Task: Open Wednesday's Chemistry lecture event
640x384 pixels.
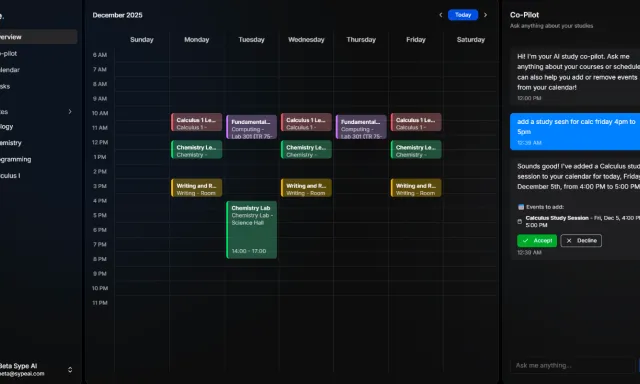Action: 306,150
